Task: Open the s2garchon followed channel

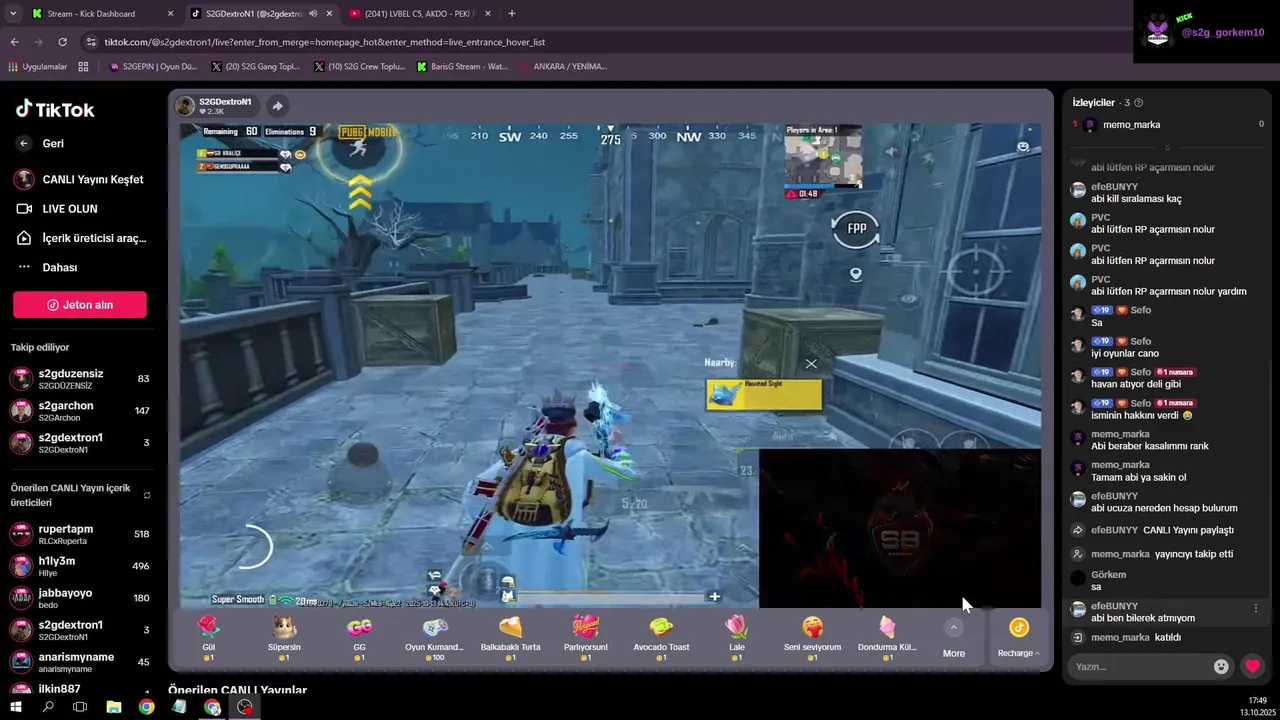Action: click(x=80, y=411)
